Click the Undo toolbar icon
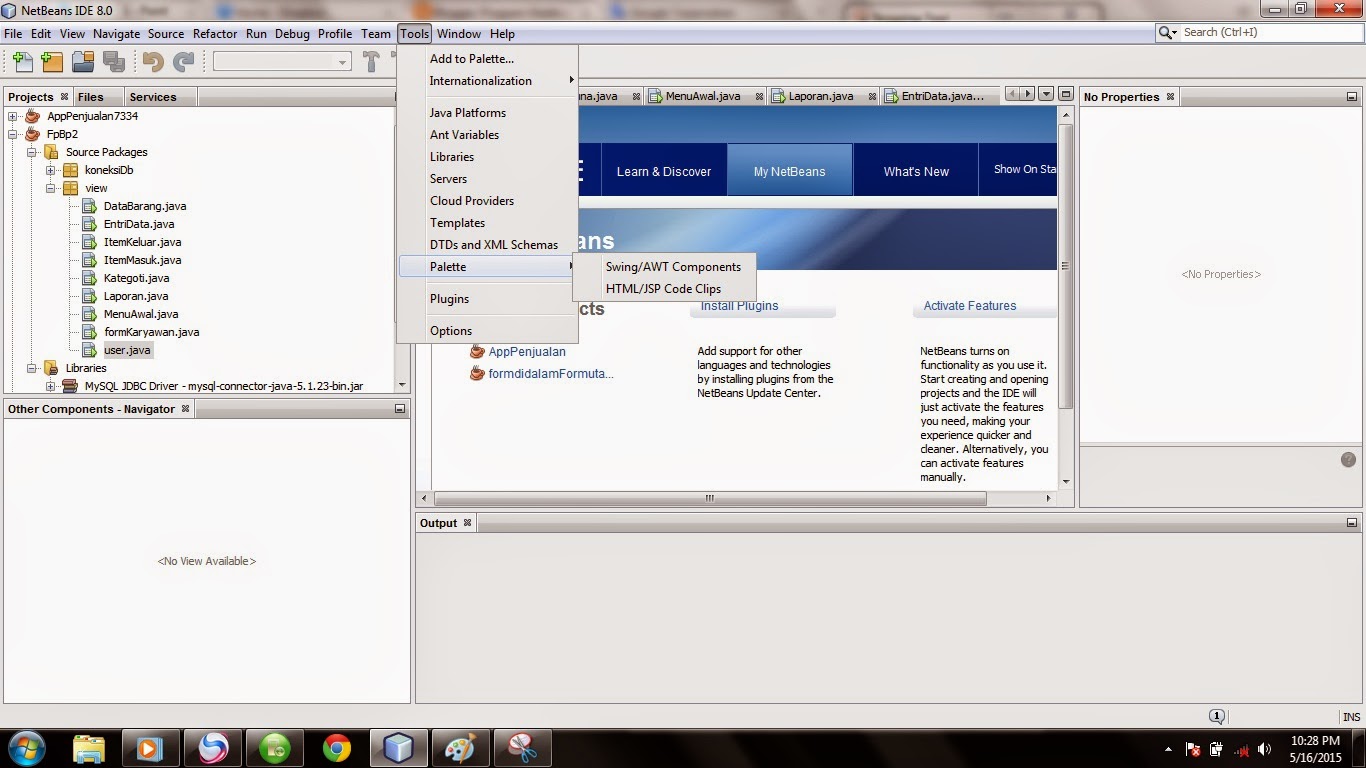 [153, 62]
